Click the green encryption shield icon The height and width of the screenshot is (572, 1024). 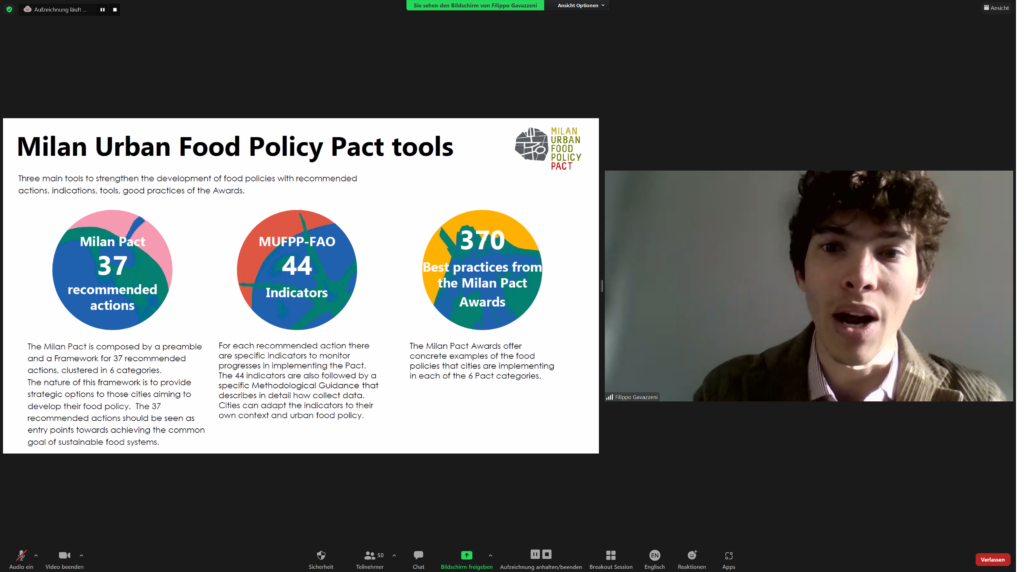[x=9, y=9]
